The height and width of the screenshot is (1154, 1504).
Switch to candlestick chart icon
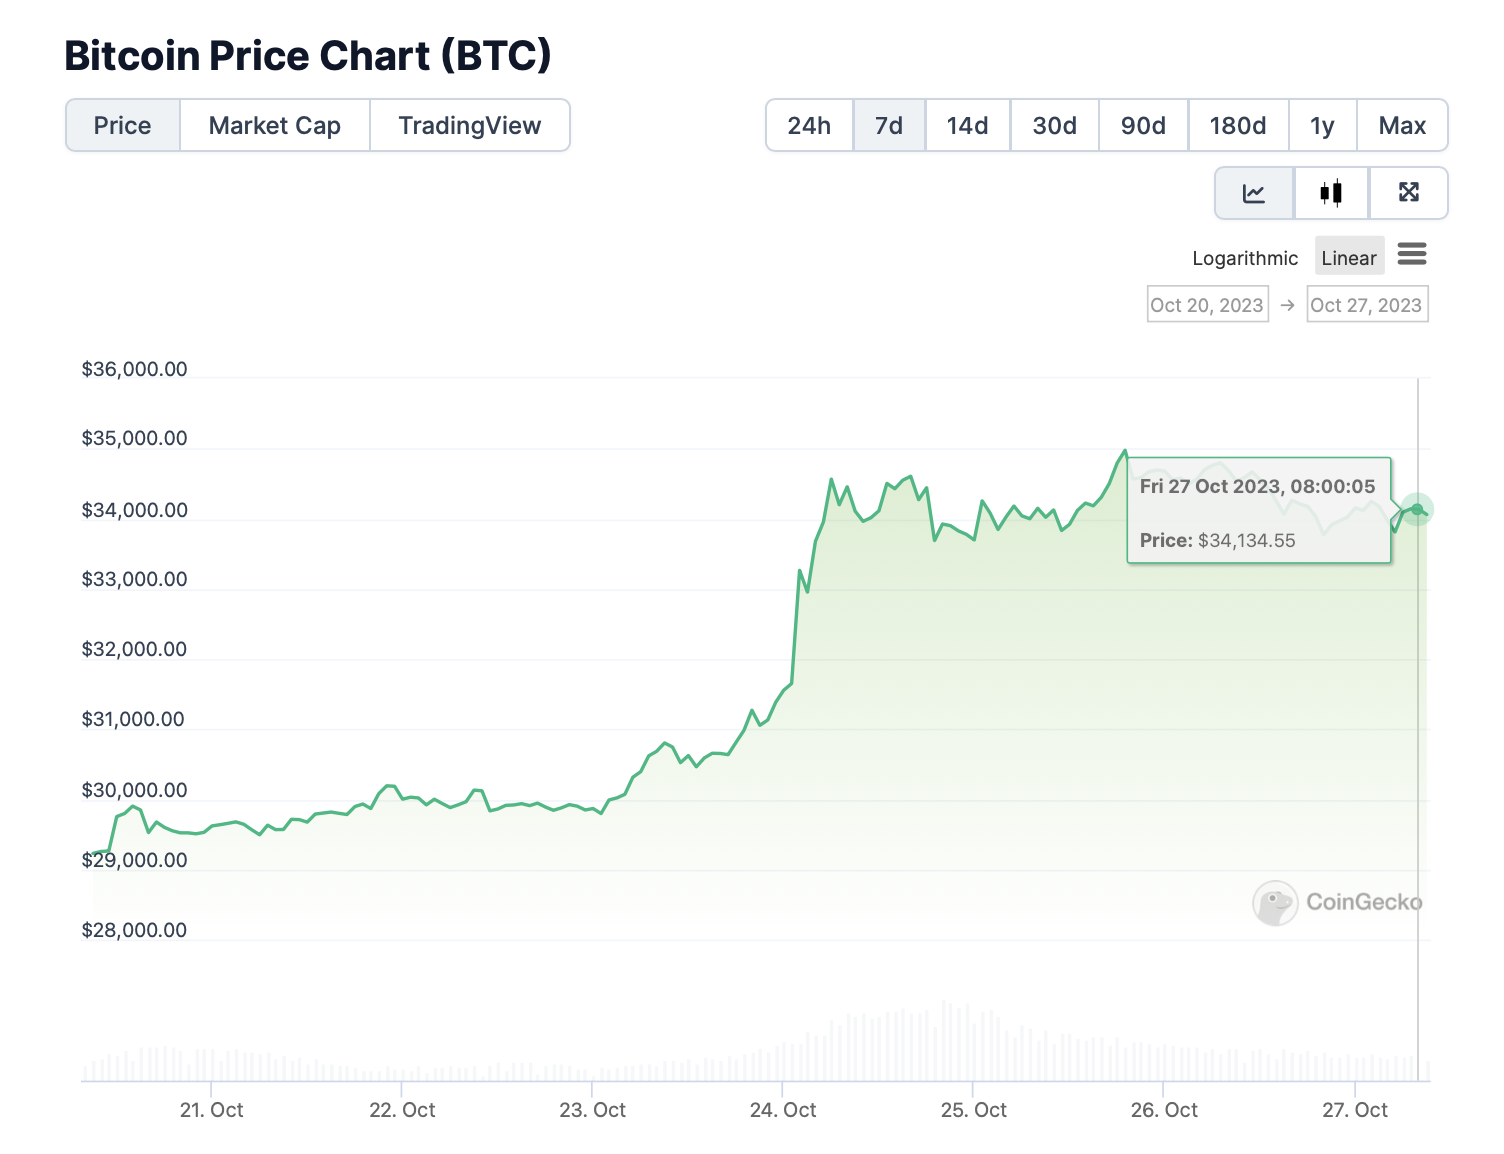click(x=1331, y=193)
